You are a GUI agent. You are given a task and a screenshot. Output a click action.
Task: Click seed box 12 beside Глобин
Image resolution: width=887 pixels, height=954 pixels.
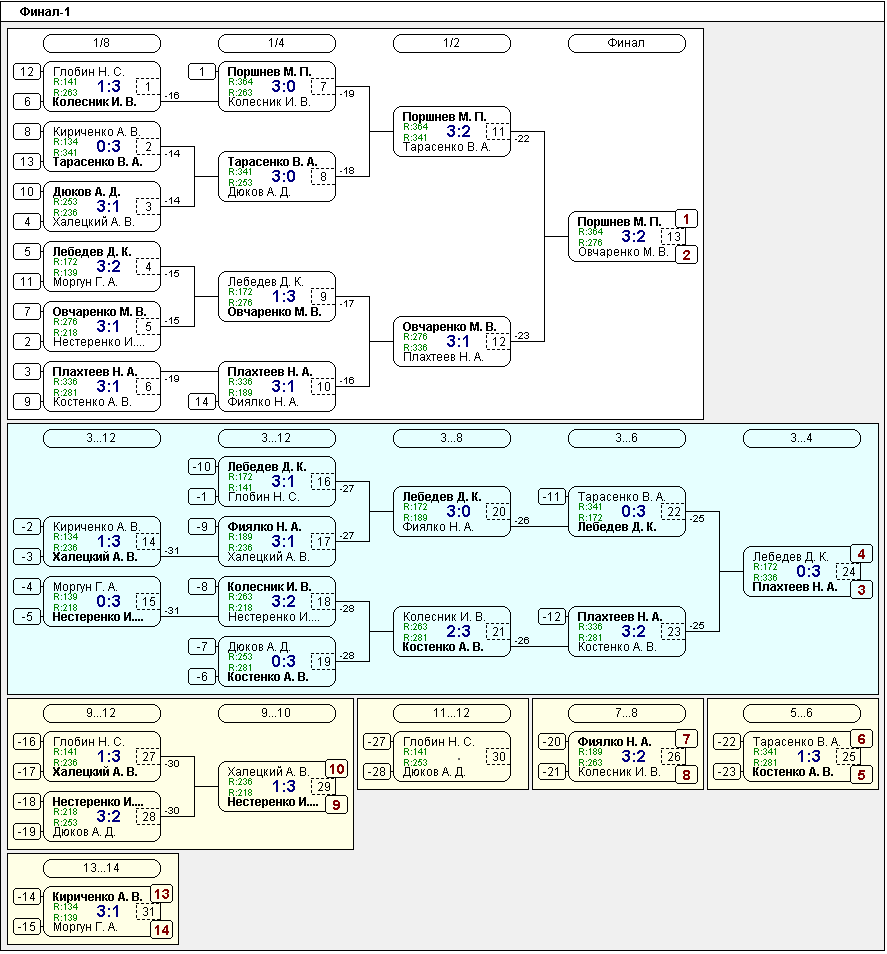click(27, 72)
